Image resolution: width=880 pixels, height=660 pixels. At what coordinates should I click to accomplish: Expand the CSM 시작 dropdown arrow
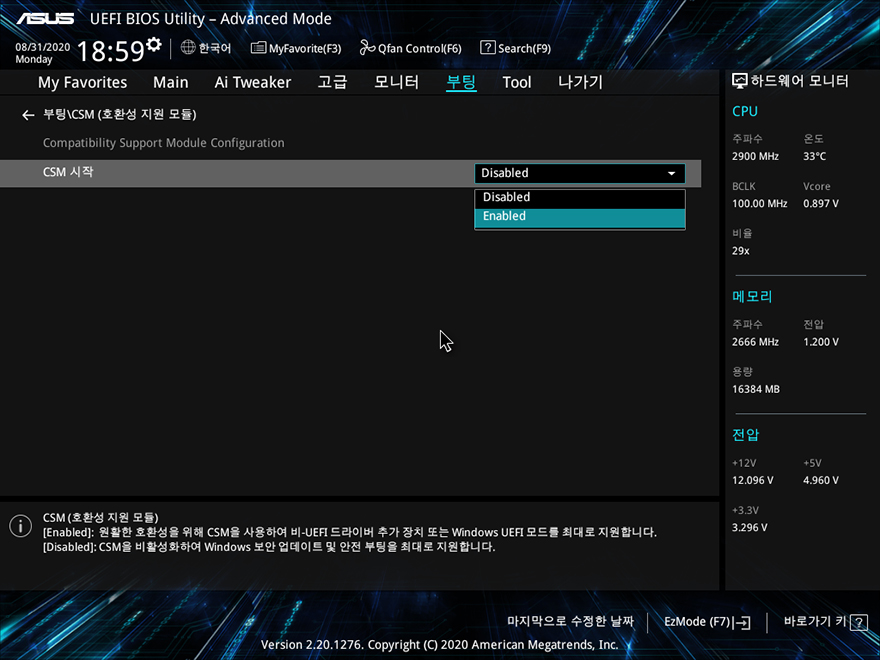pyautogui.click(x=671, y=173)
